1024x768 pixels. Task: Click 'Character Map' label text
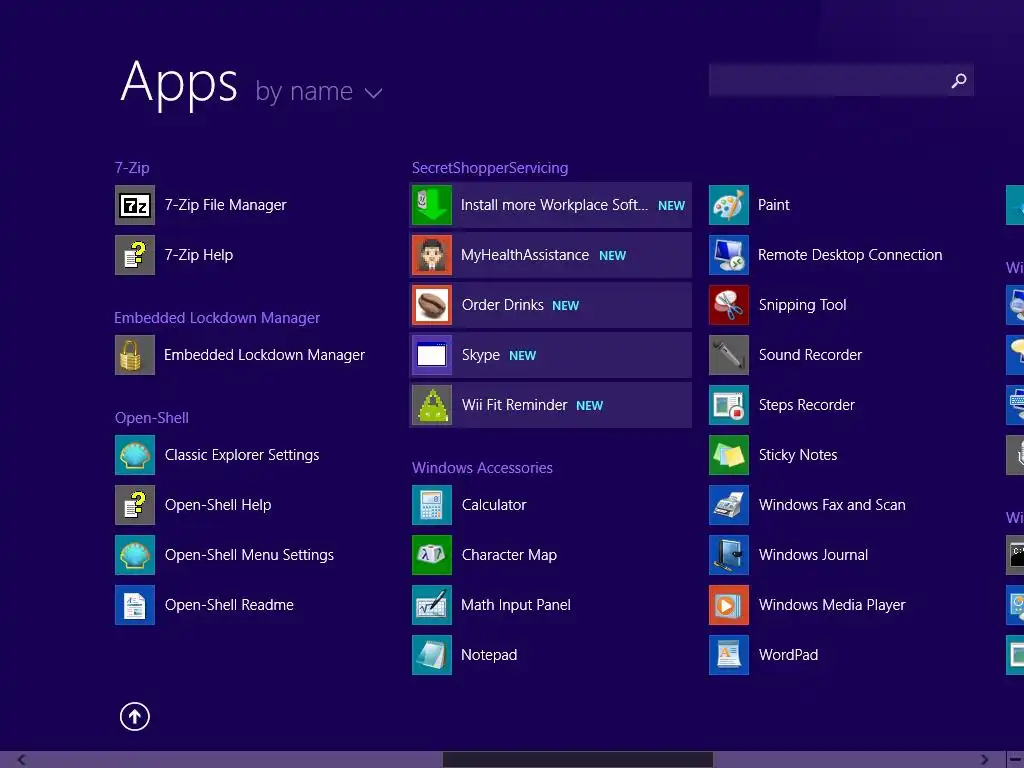(509, 555)
